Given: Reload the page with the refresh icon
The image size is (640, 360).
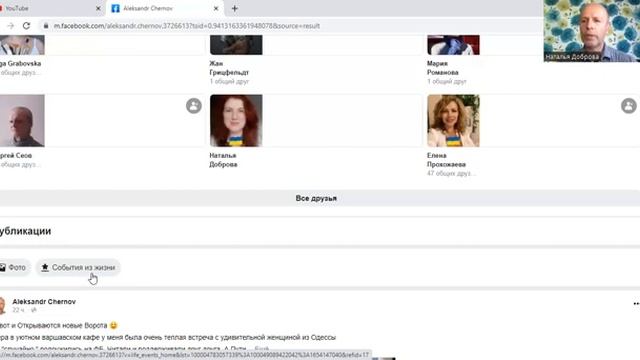Looking at the screenshot, I should (27, 26).
